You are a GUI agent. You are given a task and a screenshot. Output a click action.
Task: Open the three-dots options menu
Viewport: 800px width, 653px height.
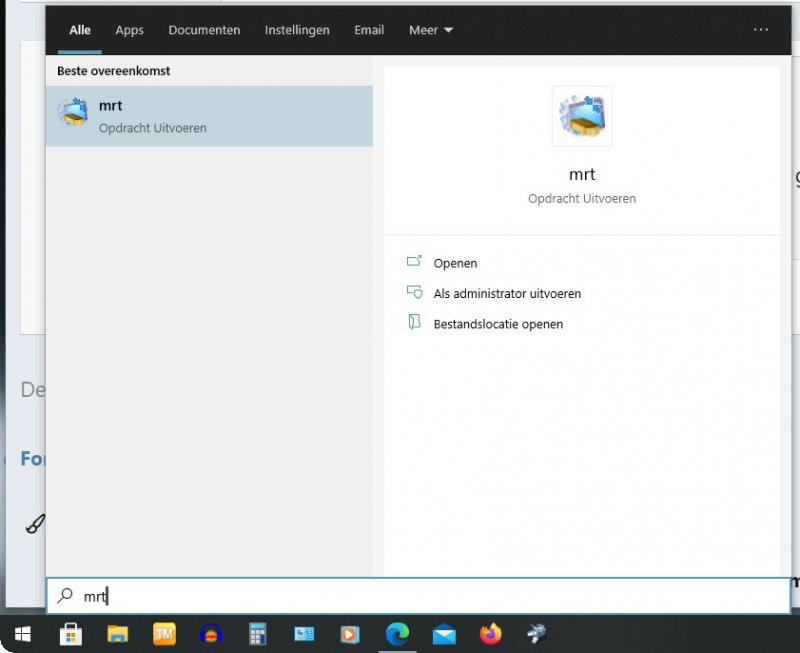click(761, 30)
